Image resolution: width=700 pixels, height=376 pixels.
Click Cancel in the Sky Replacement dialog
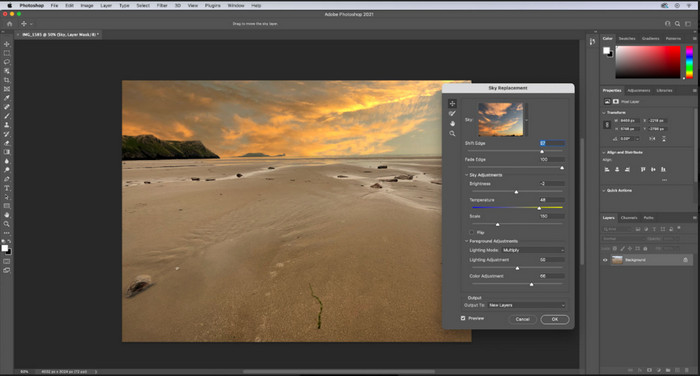522,319
